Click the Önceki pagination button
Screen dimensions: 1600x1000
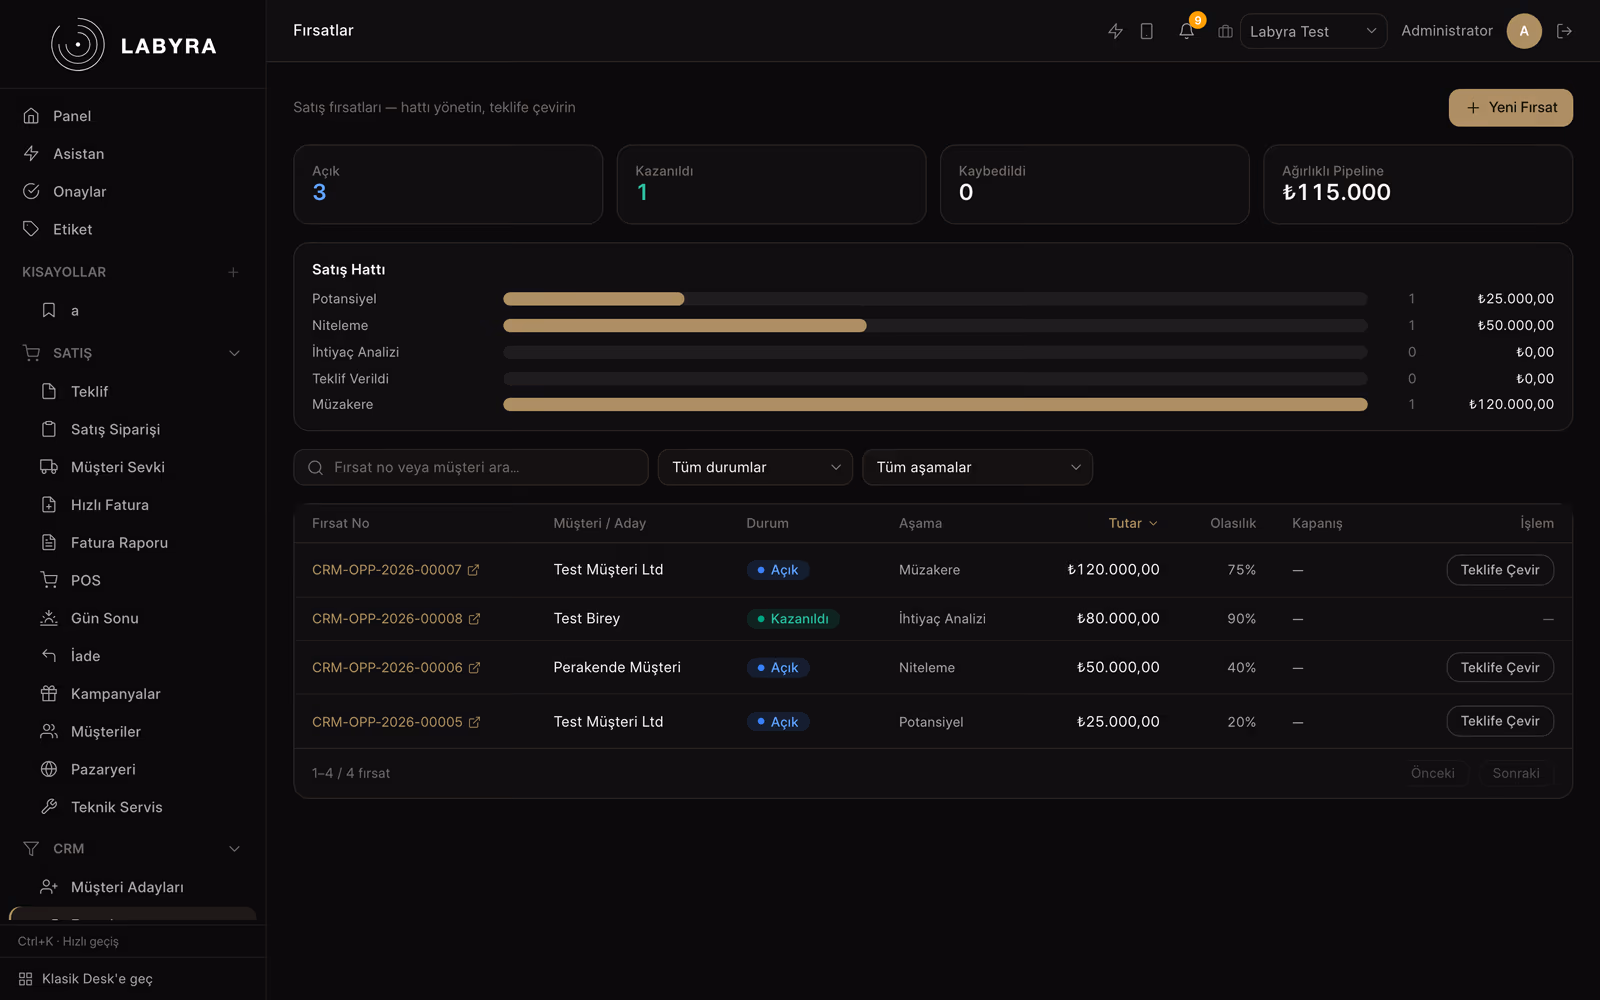1432,773
